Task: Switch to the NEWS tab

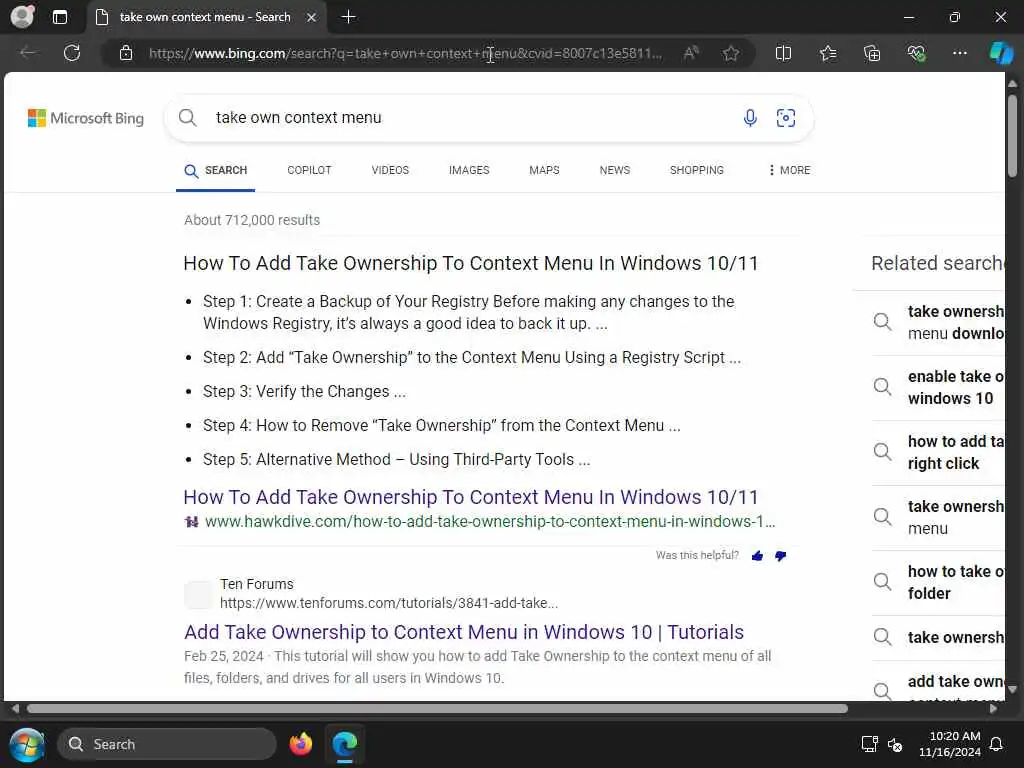Action: tap(615, 170)
